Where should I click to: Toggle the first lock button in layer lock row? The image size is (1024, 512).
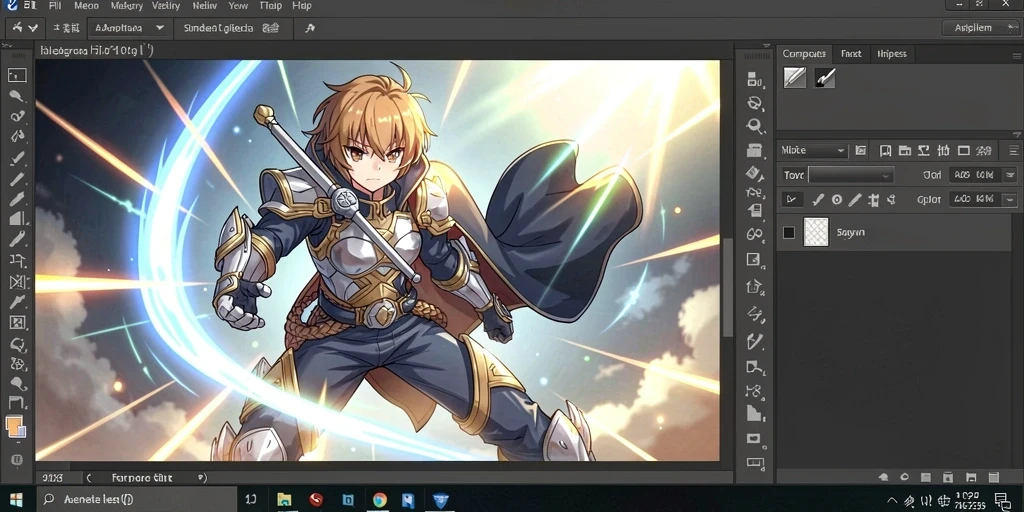point(793,200)
